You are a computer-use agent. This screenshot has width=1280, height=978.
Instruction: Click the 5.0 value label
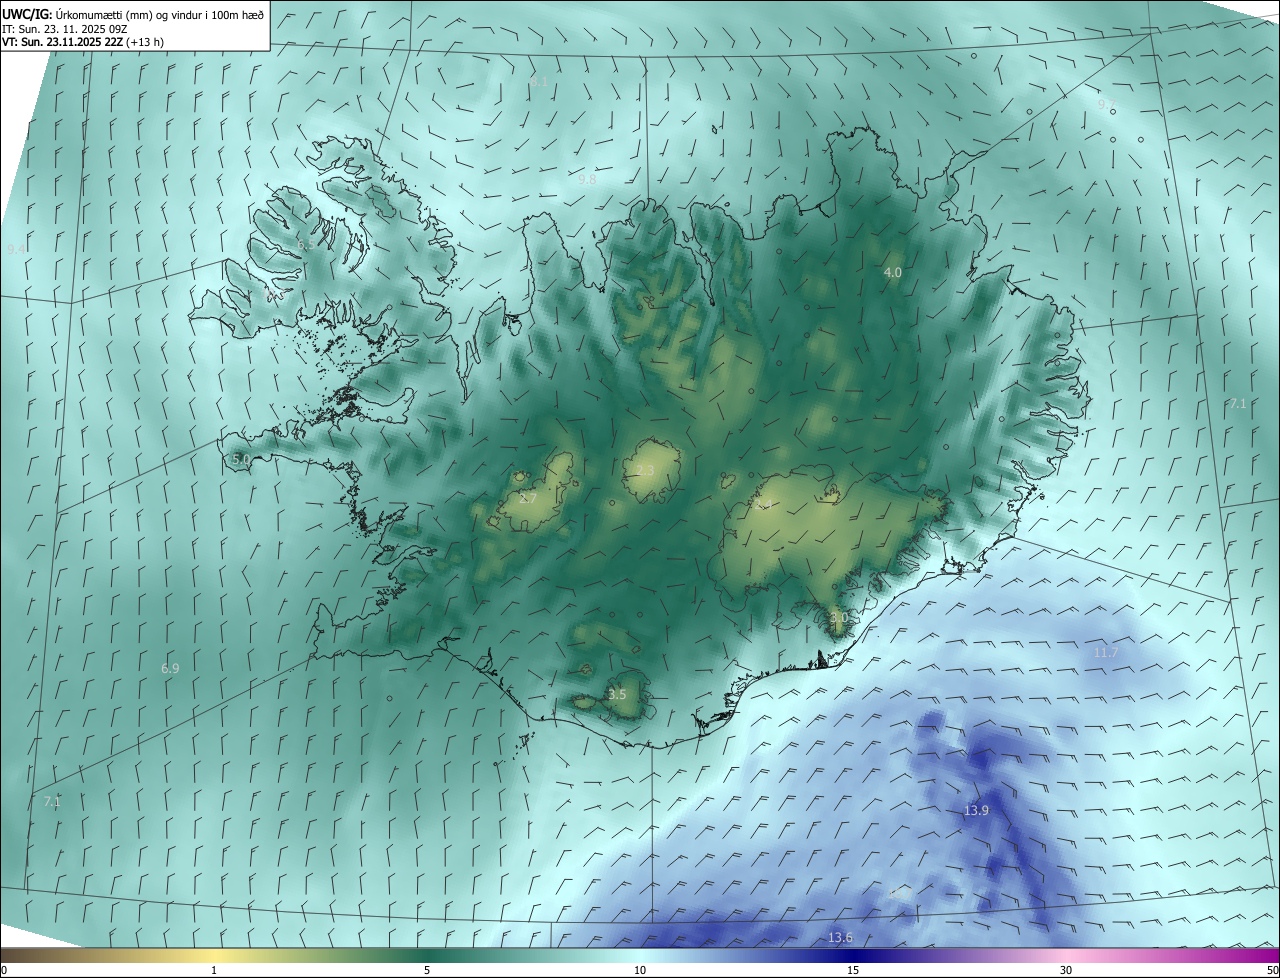[x=241, y=459]
